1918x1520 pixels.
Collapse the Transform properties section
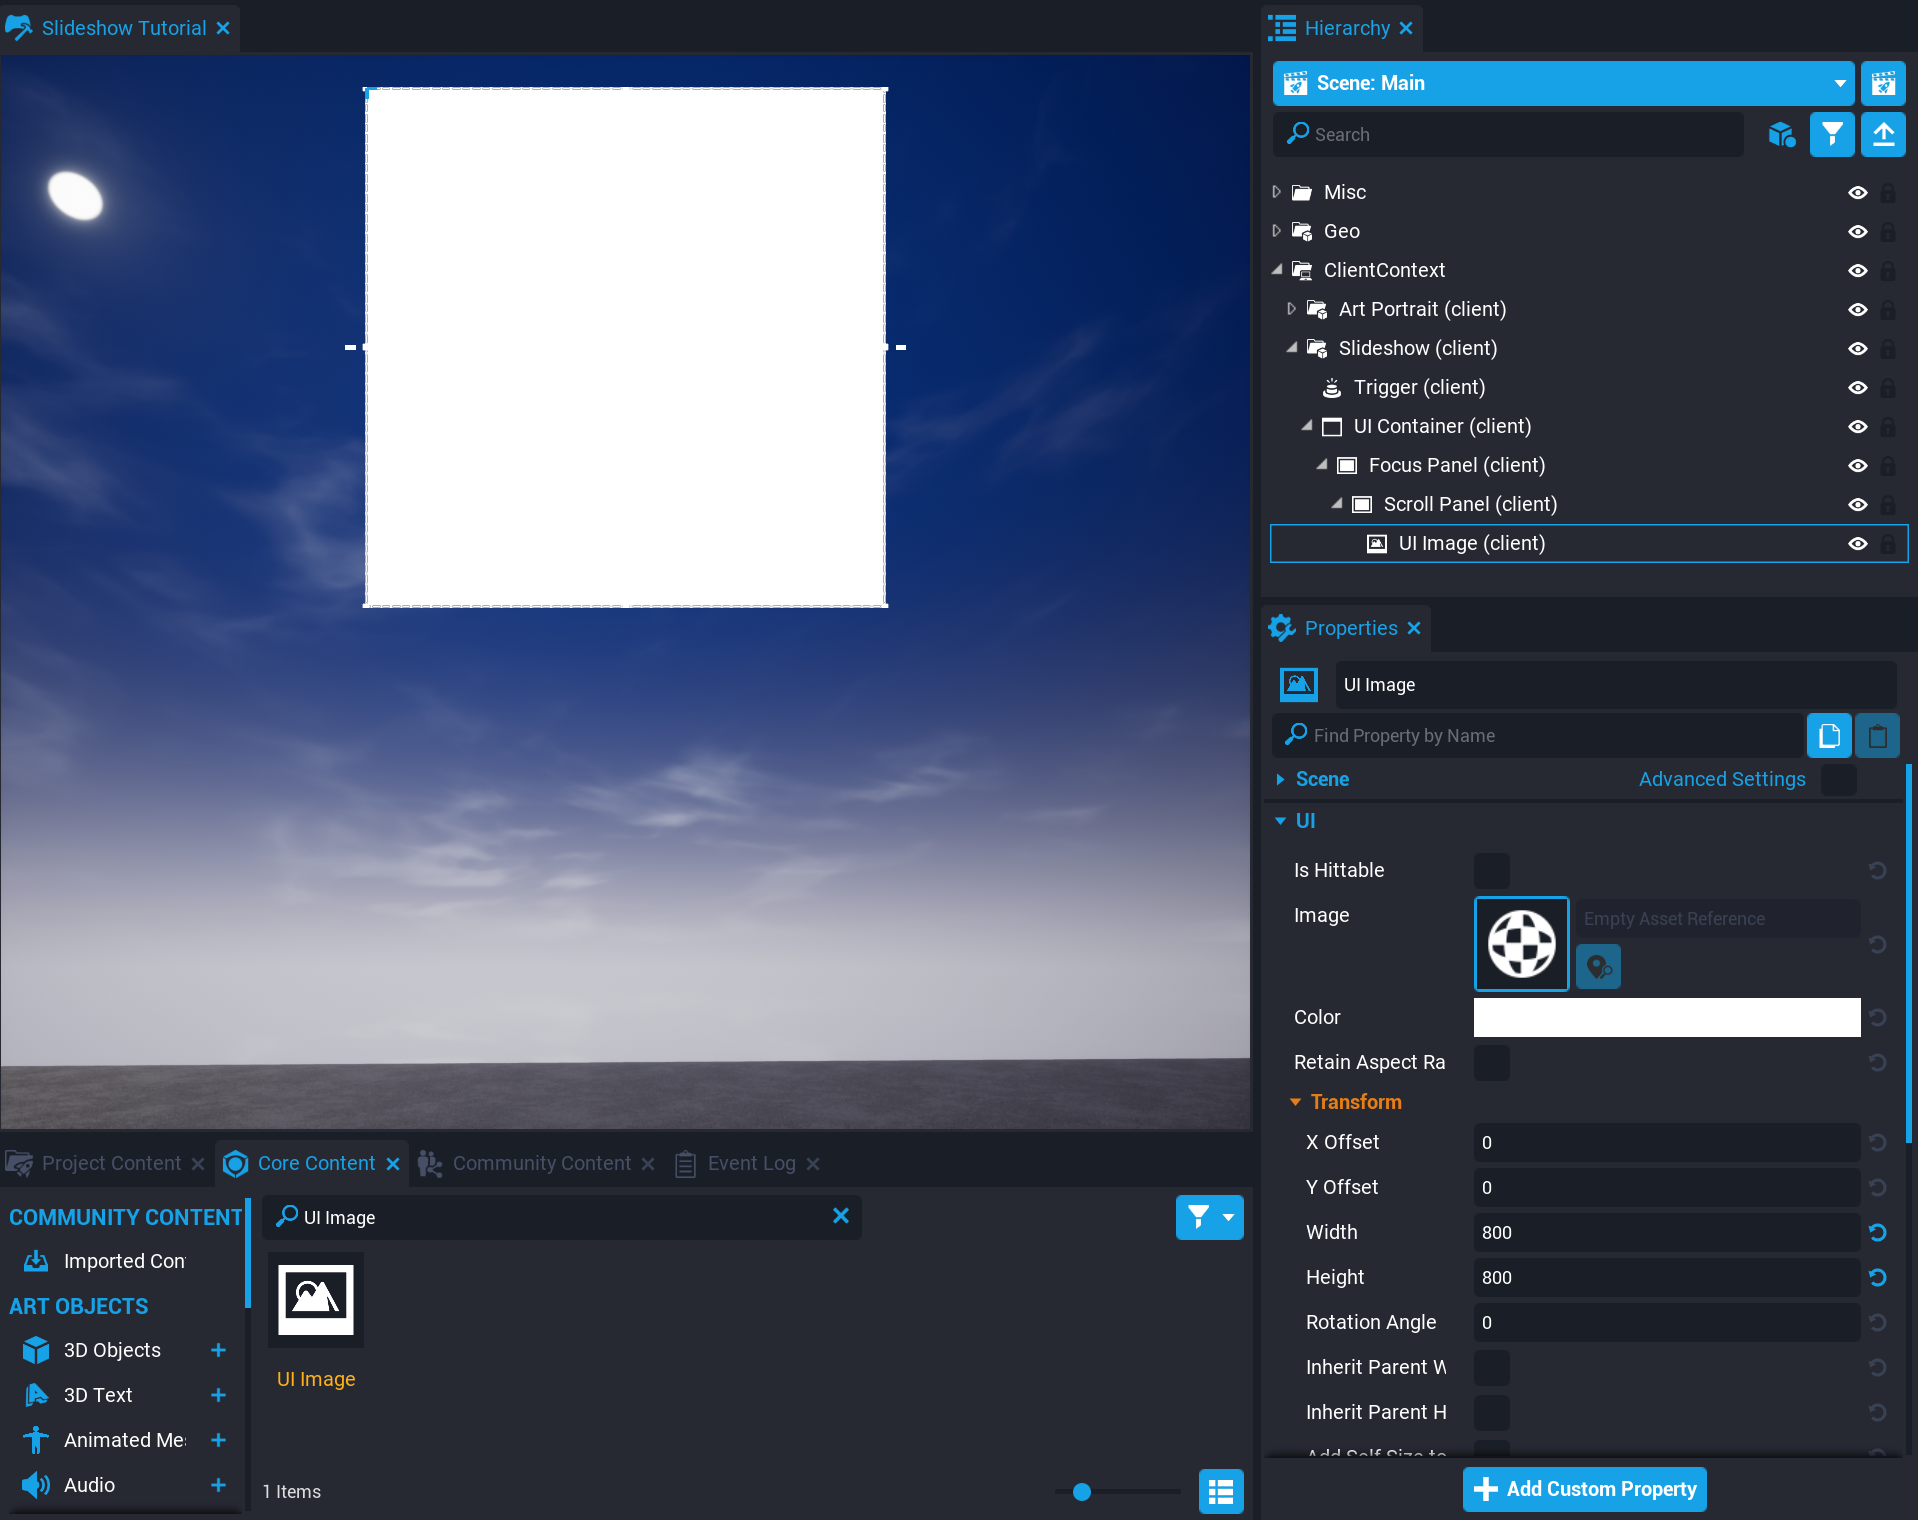click(x=1296, y=1102)
